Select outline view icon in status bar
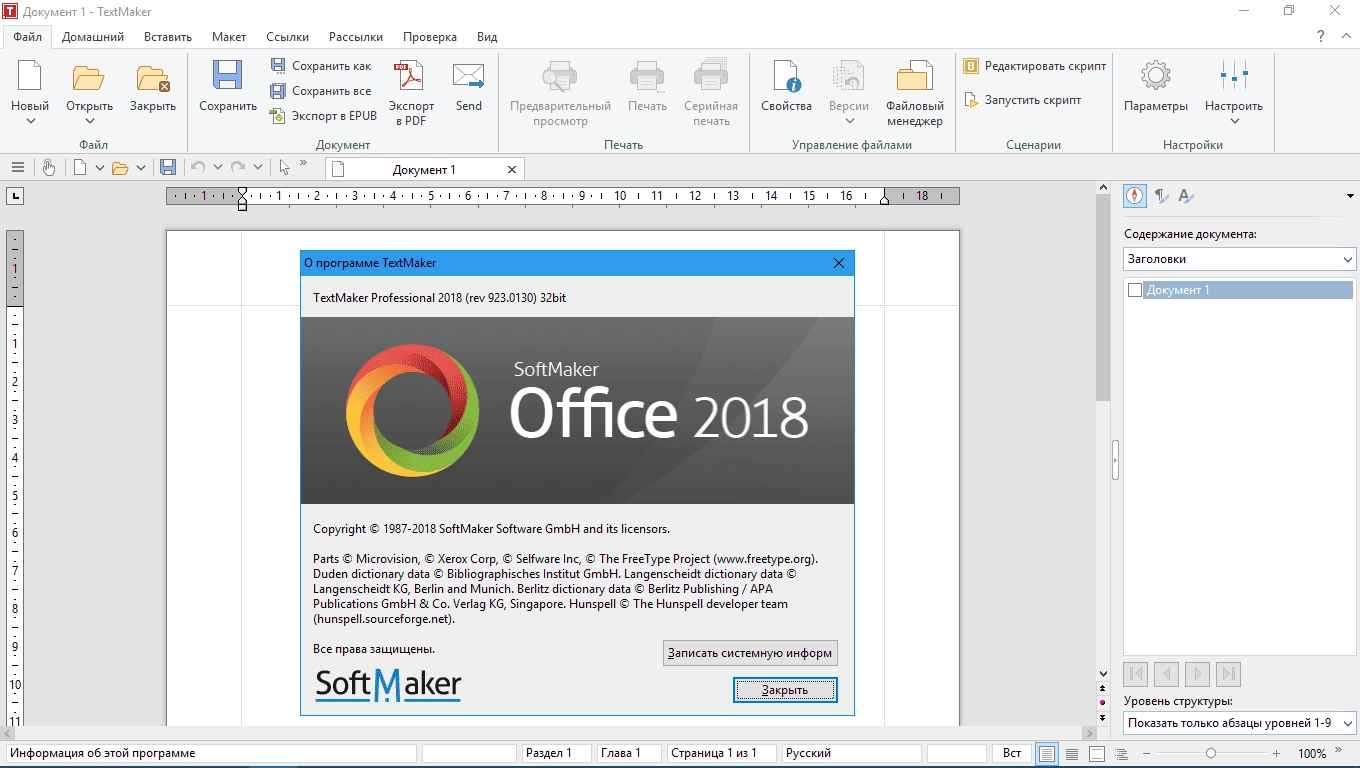This screenshot has height=768, width=1360. pos(1122,753)
